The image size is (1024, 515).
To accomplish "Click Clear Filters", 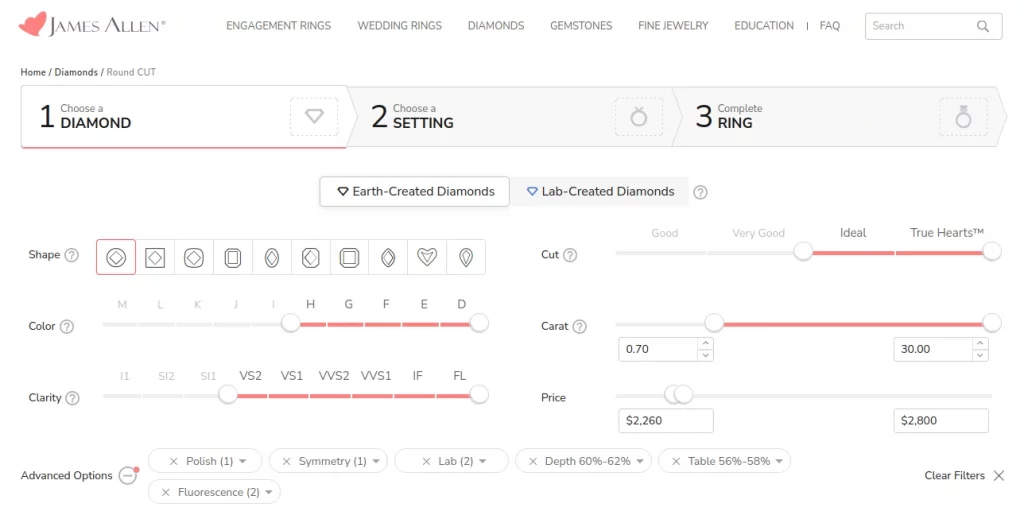I will [964, 476].
